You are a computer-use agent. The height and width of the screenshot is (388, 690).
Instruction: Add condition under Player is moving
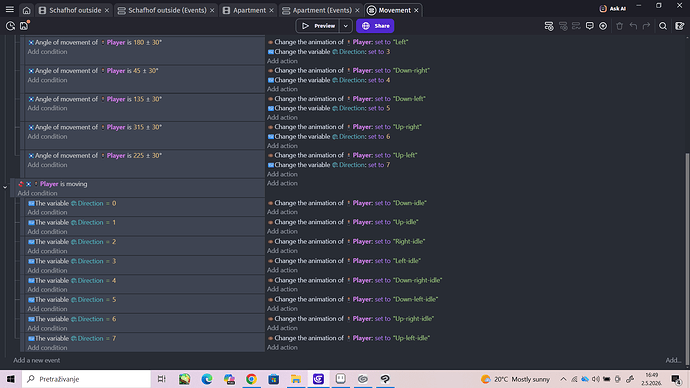(37, 193)
